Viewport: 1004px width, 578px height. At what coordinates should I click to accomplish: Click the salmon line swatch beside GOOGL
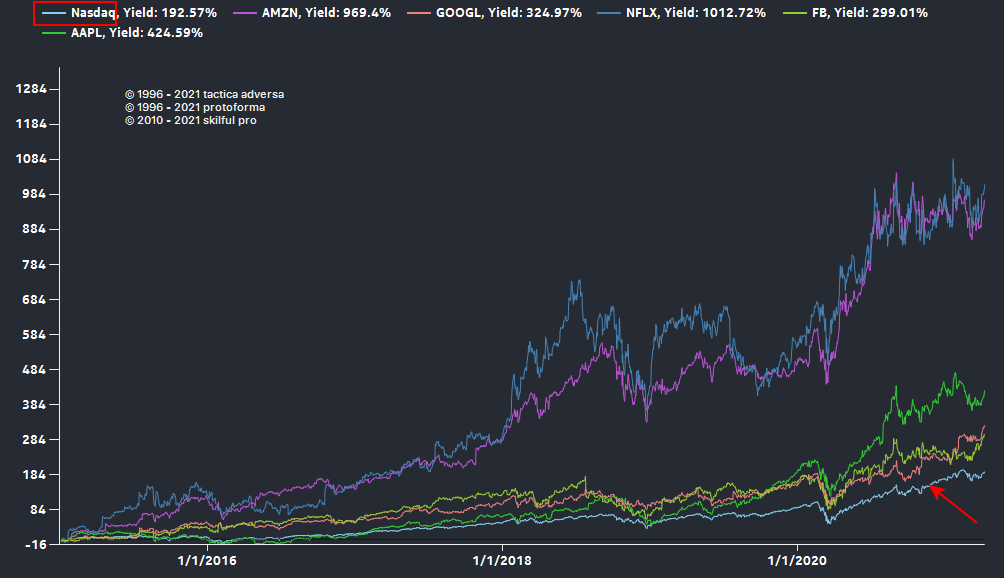[x=418, y=13]
